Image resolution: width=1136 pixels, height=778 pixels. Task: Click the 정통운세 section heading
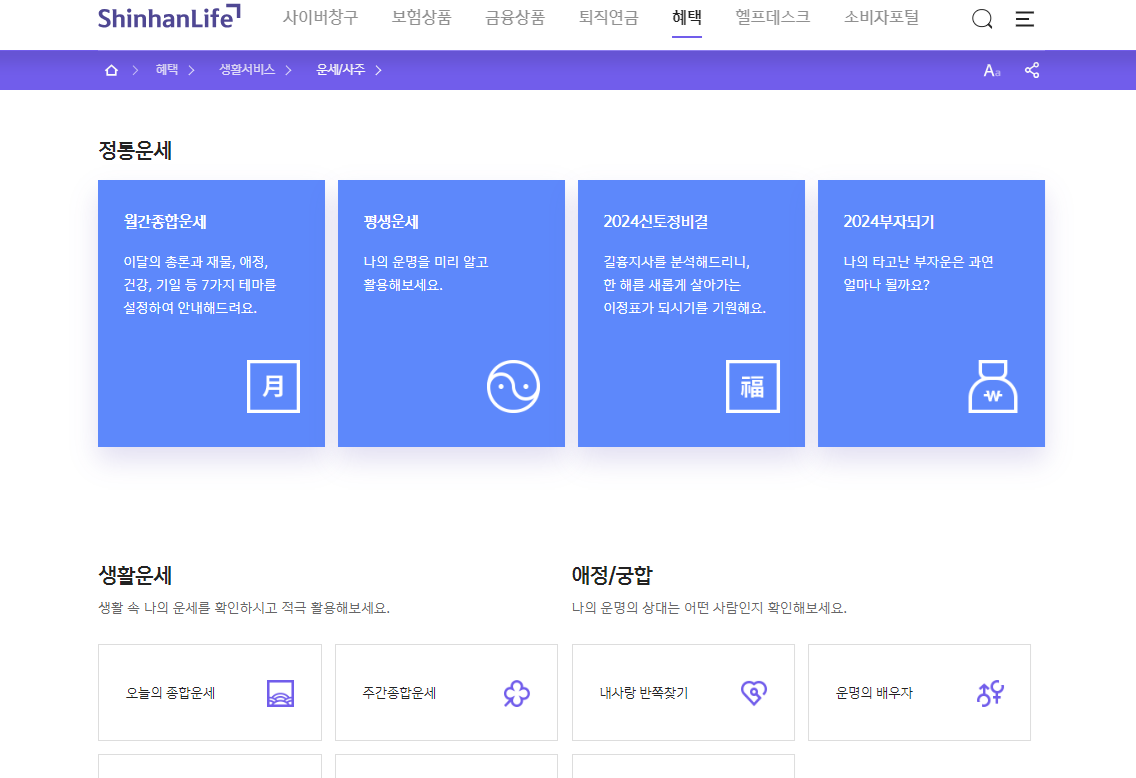(135, 151)
